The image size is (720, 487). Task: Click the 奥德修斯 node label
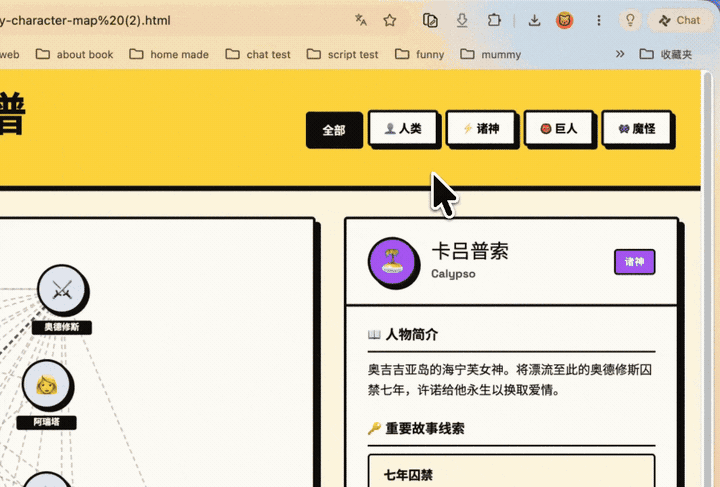pyautogui.click(x=62, y=327)
